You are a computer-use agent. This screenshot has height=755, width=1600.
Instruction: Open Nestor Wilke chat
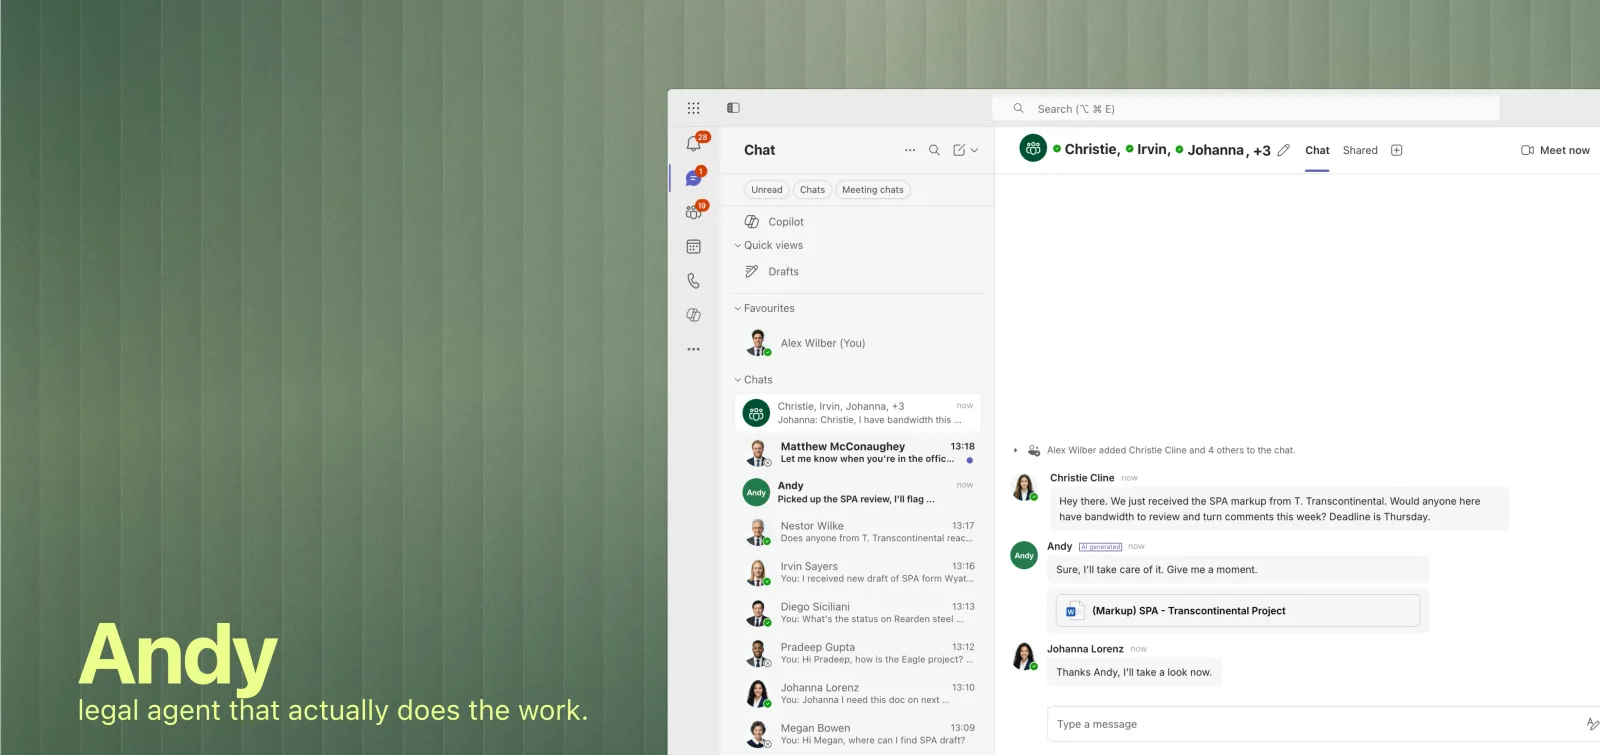857,532
